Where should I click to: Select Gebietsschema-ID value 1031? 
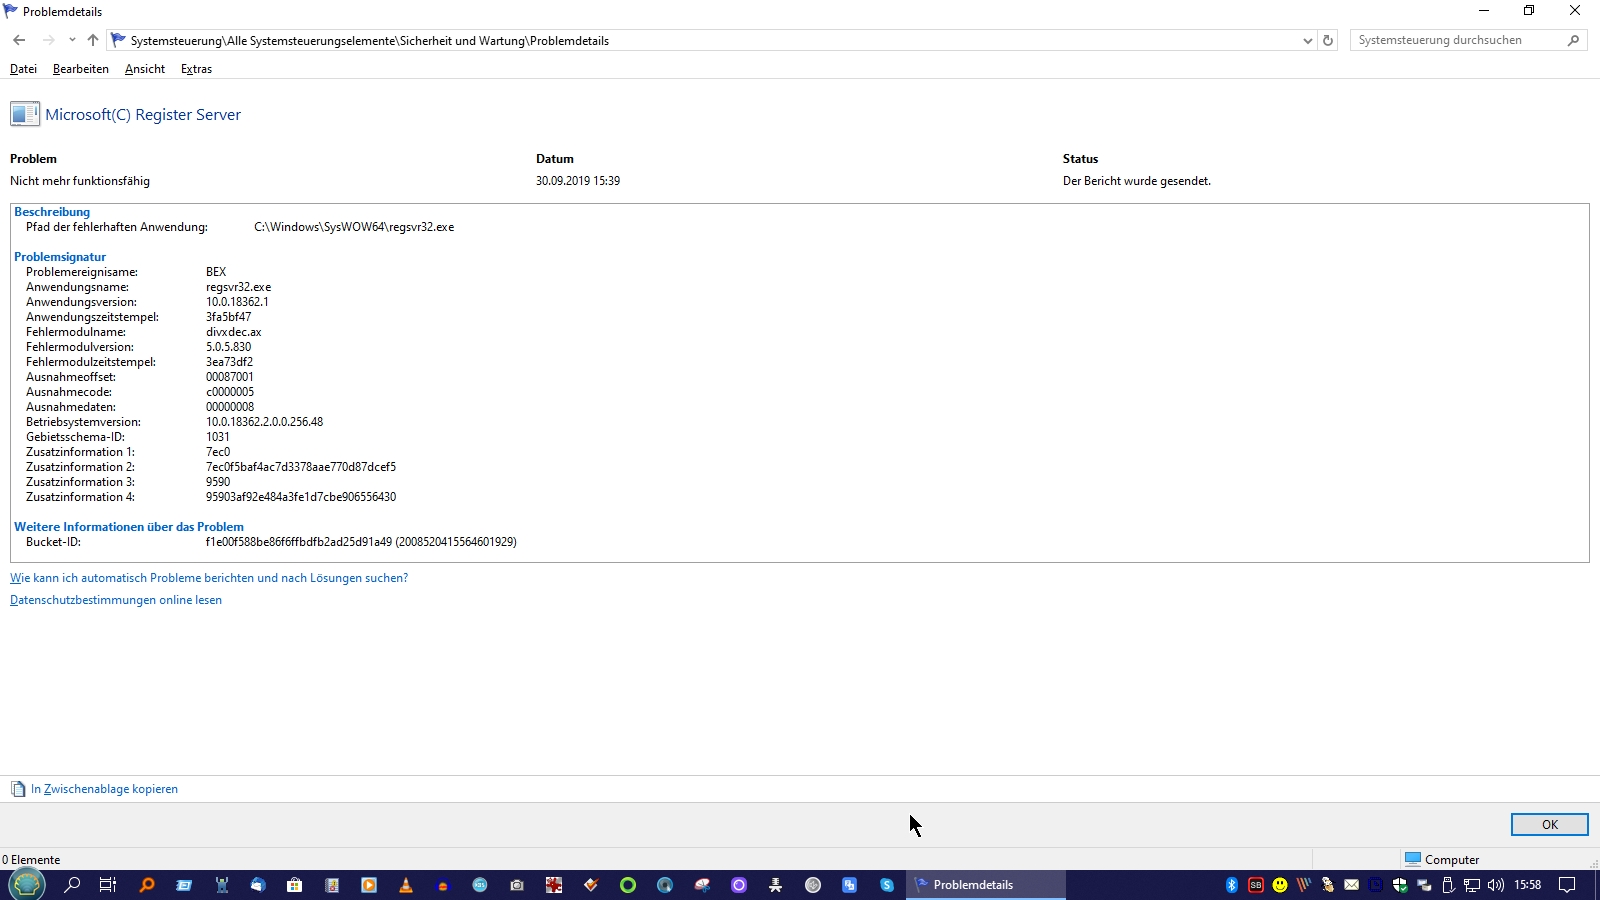click(x=218, y=437)
